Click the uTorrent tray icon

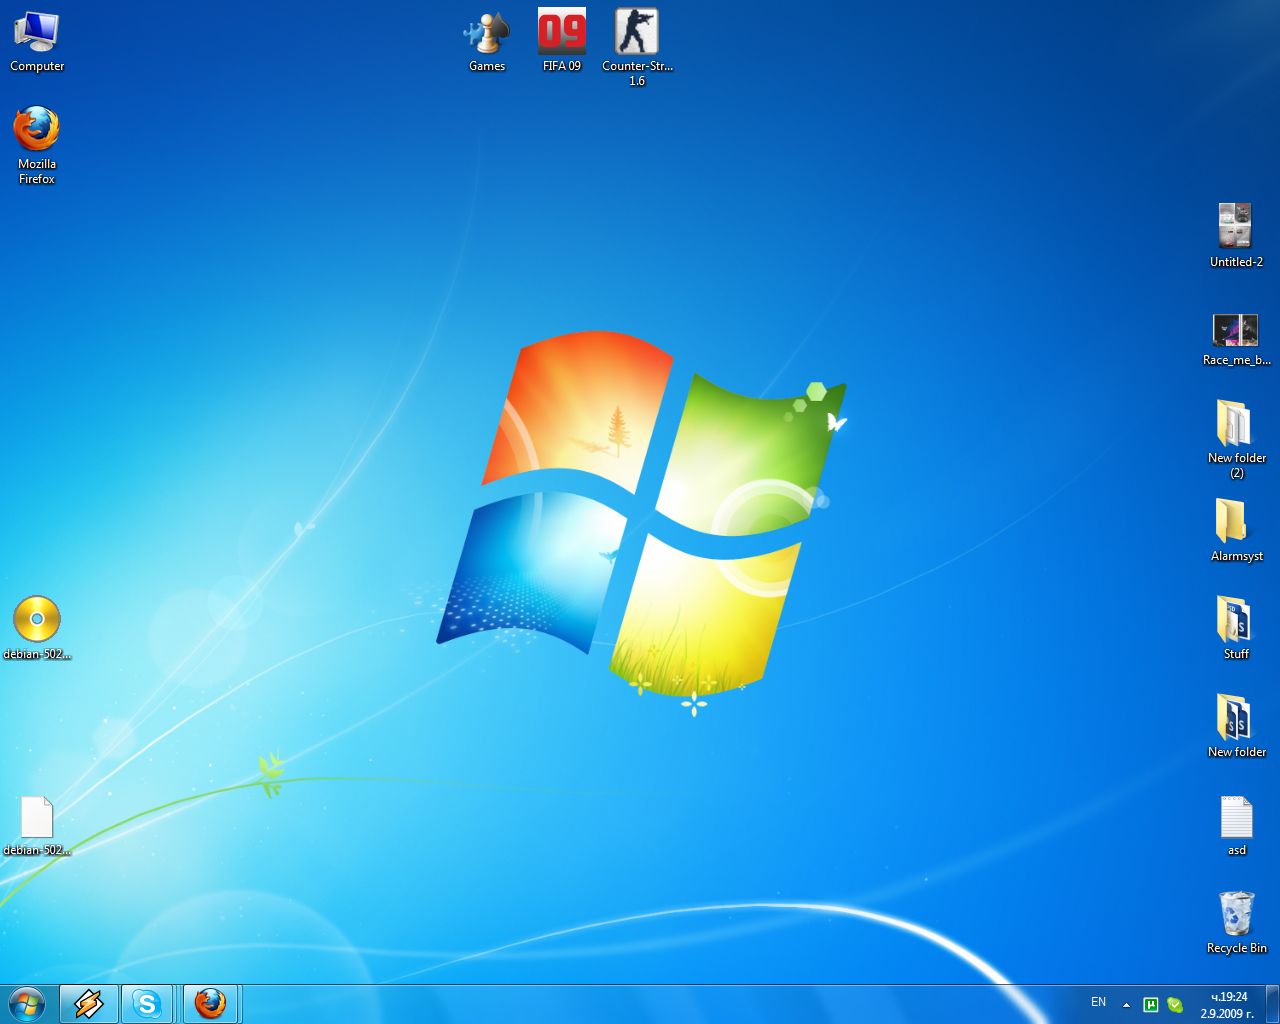pos(1151,1005)
